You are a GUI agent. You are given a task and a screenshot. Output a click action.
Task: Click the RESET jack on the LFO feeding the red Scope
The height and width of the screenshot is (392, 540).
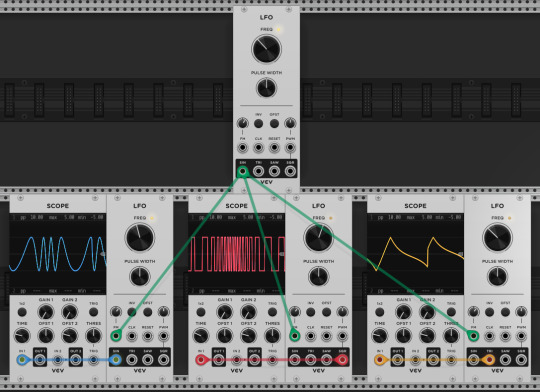[x=326, y=336]
